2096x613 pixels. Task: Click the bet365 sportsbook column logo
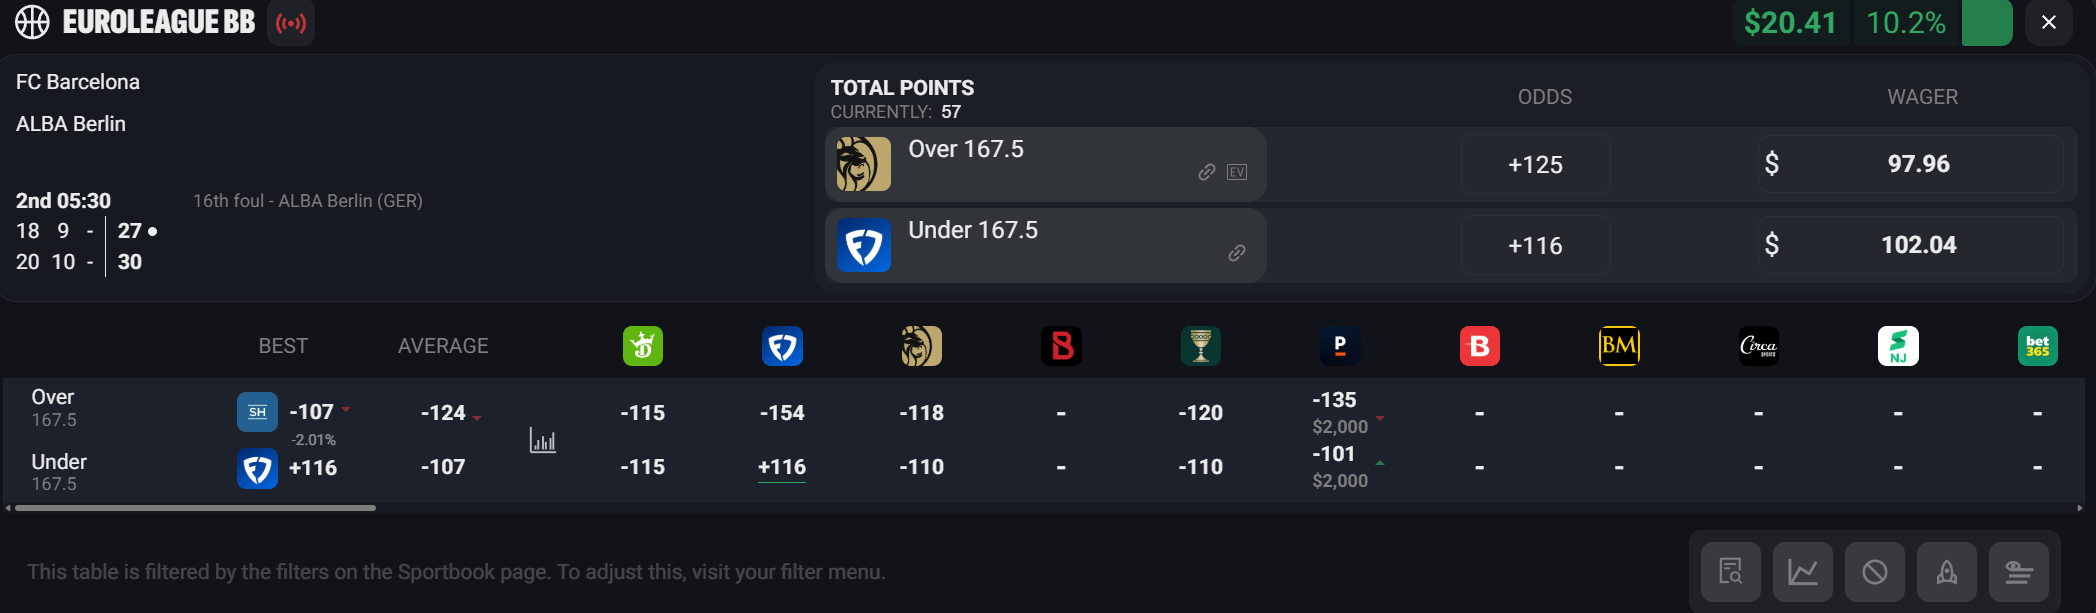click(x=2037, y=346)
